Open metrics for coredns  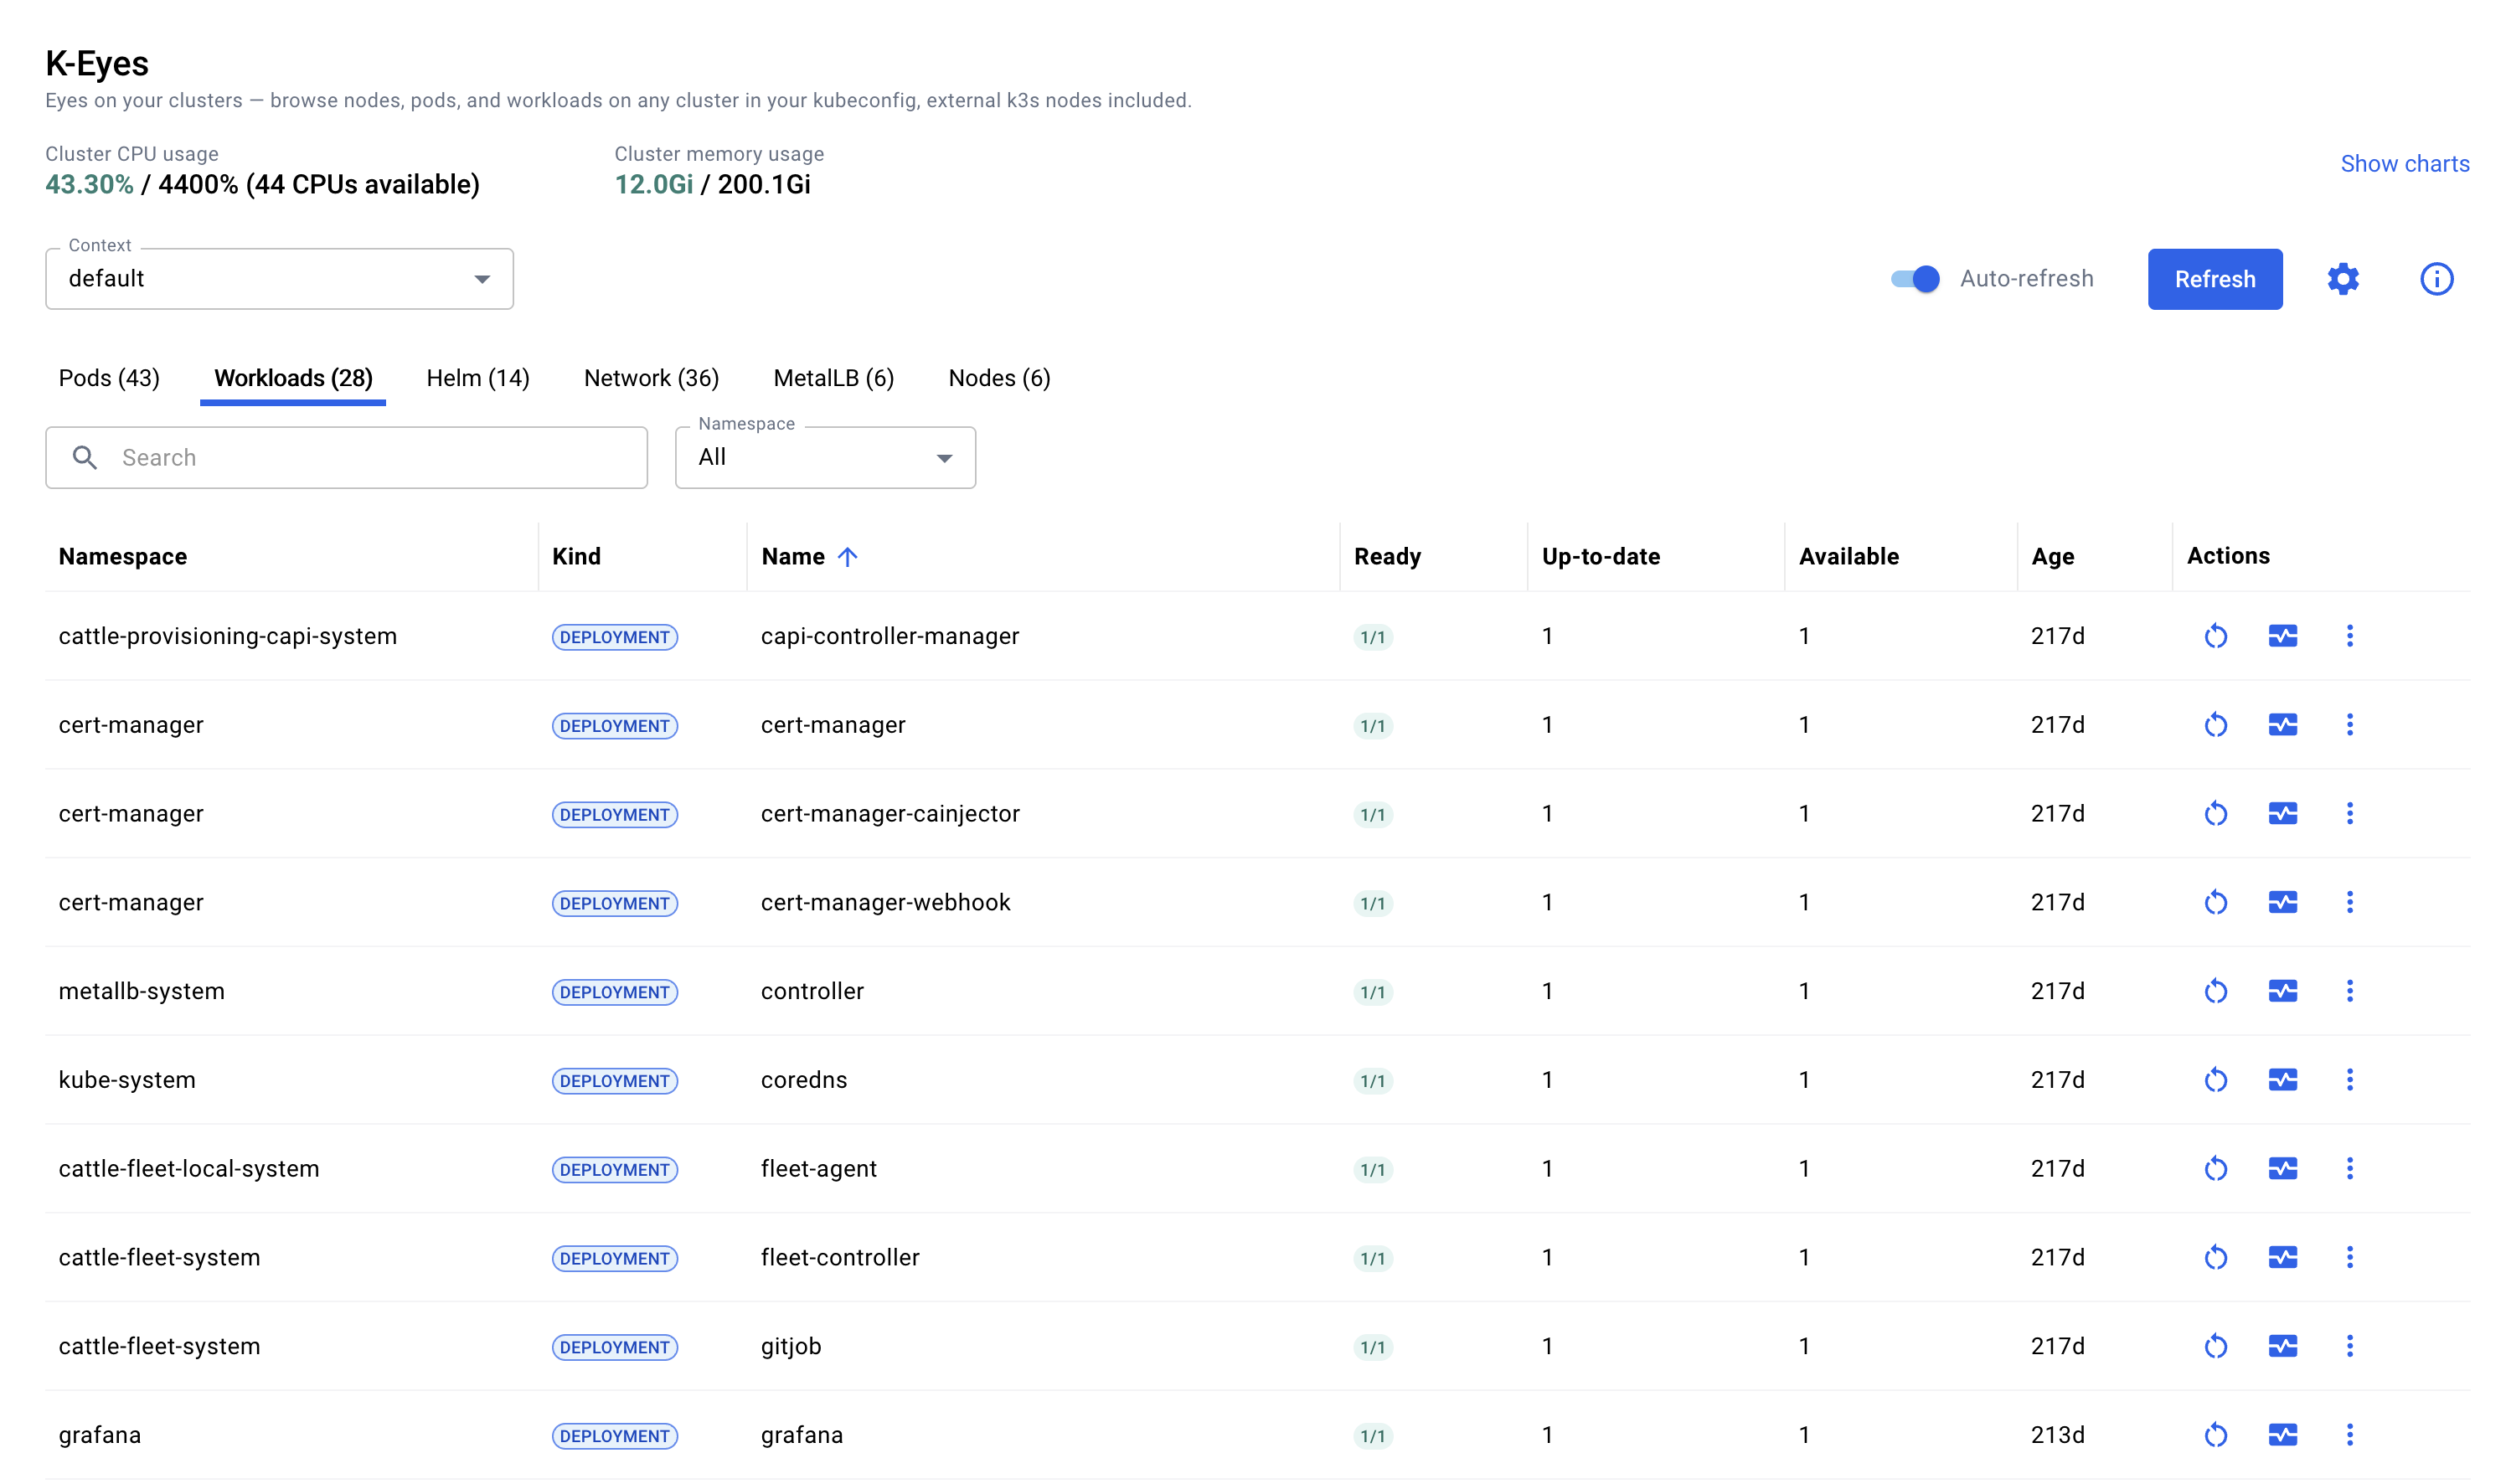point(2282,1080)
